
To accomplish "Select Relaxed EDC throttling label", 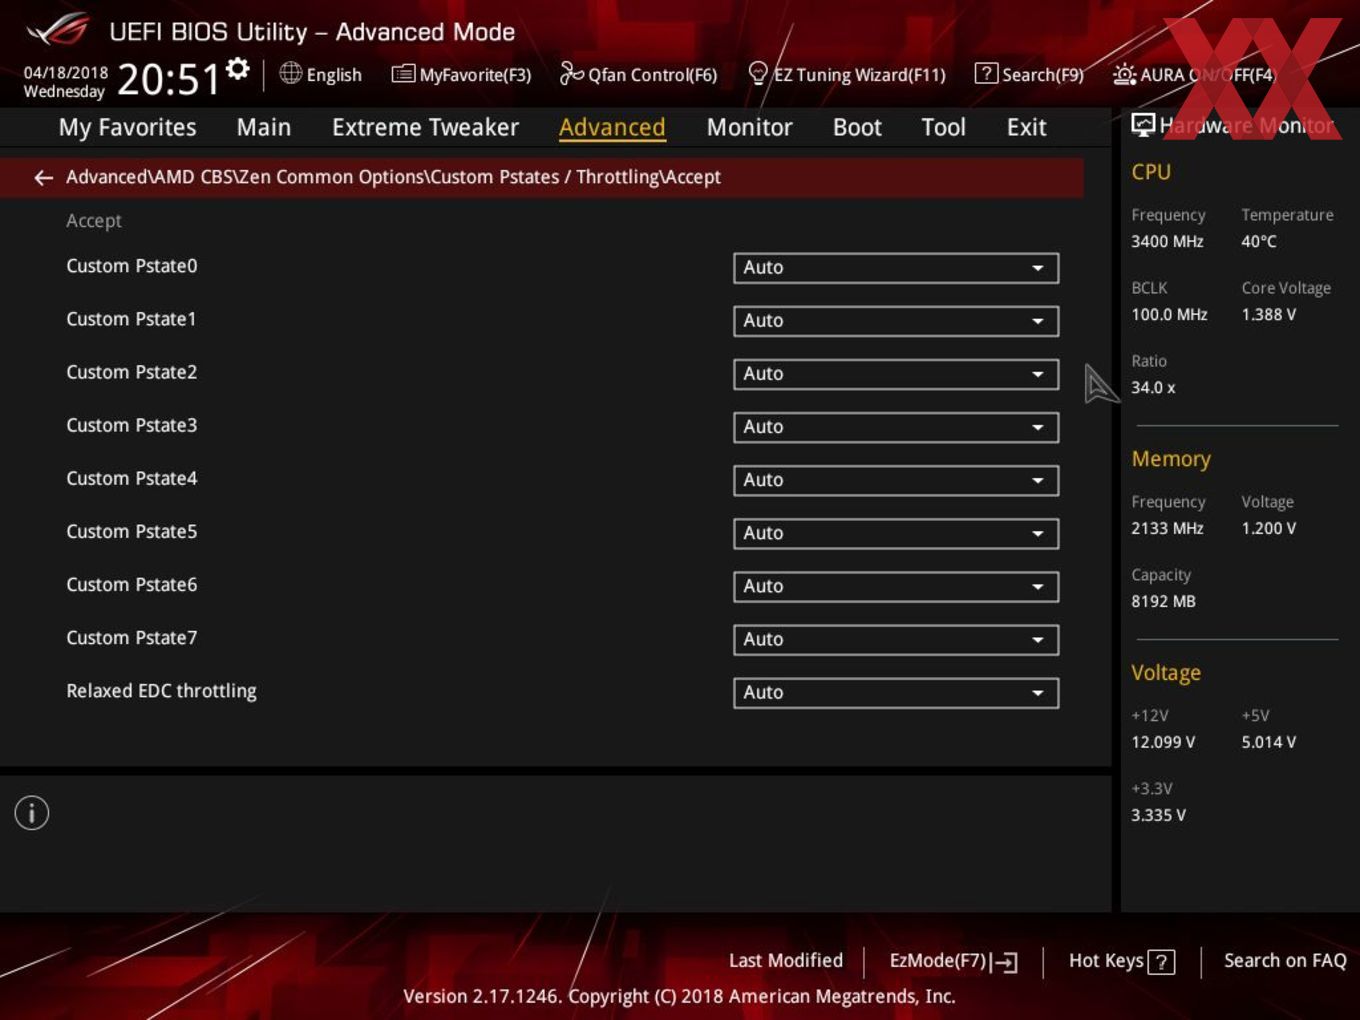I will (x=161, y=691).
